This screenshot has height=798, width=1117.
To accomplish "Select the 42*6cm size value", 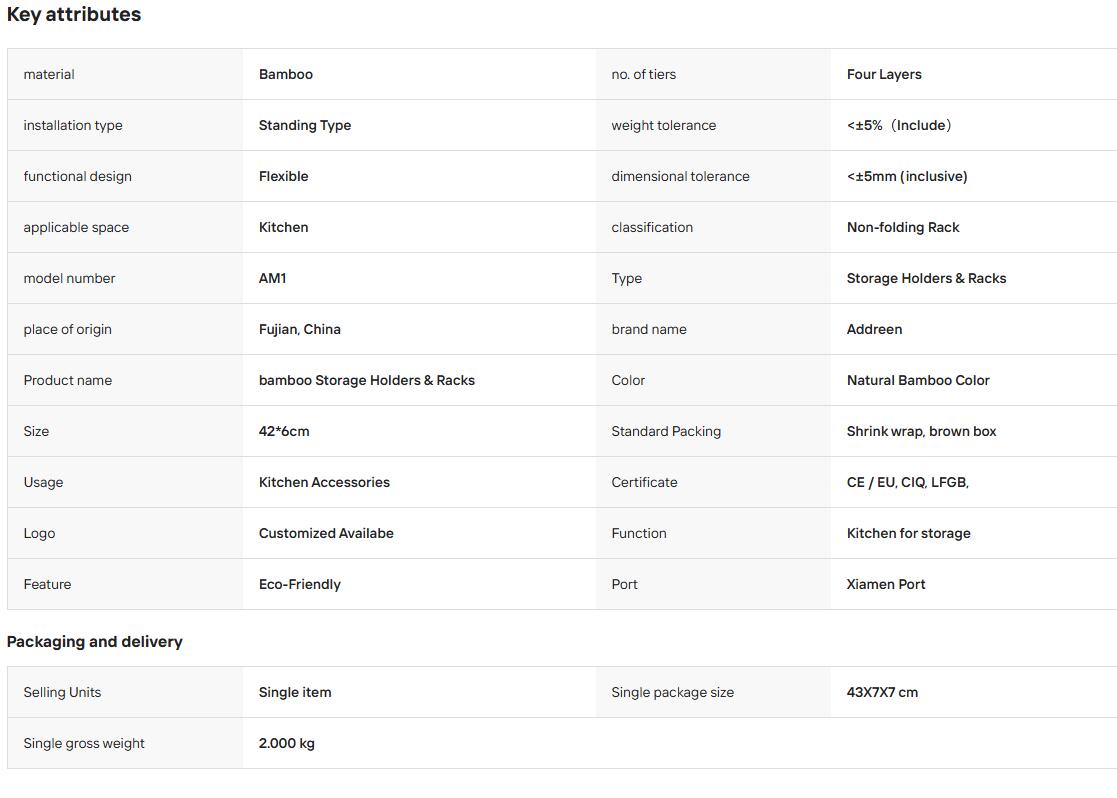I will pyautogui.click(x=284, y=431).
